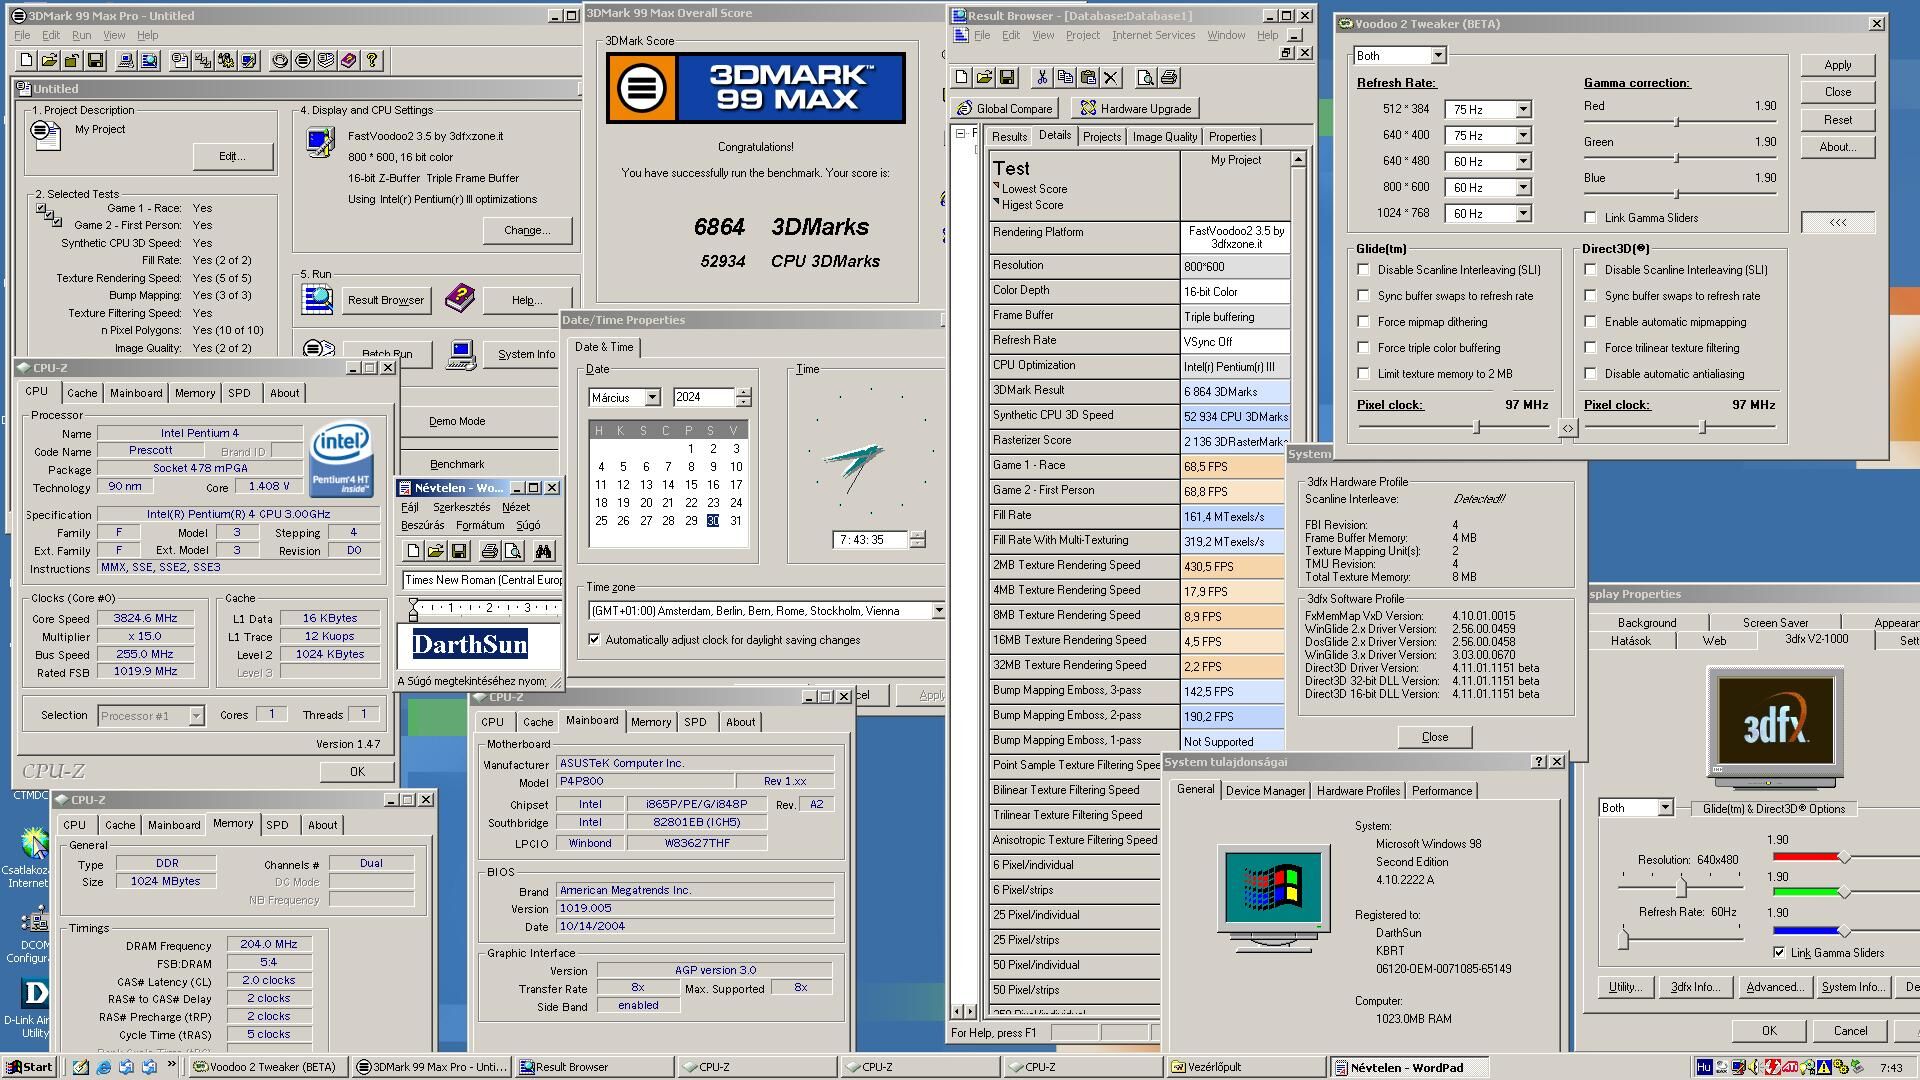Viewport: 1920px width, 1080px height.
Task: Open the 1024*768 refresh rate dropdown
Action: pyautogui.click(x=1523, y=214)
